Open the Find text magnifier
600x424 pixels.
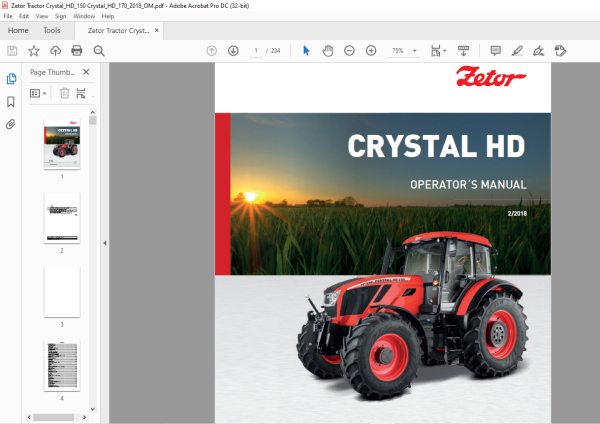[99, 51]
